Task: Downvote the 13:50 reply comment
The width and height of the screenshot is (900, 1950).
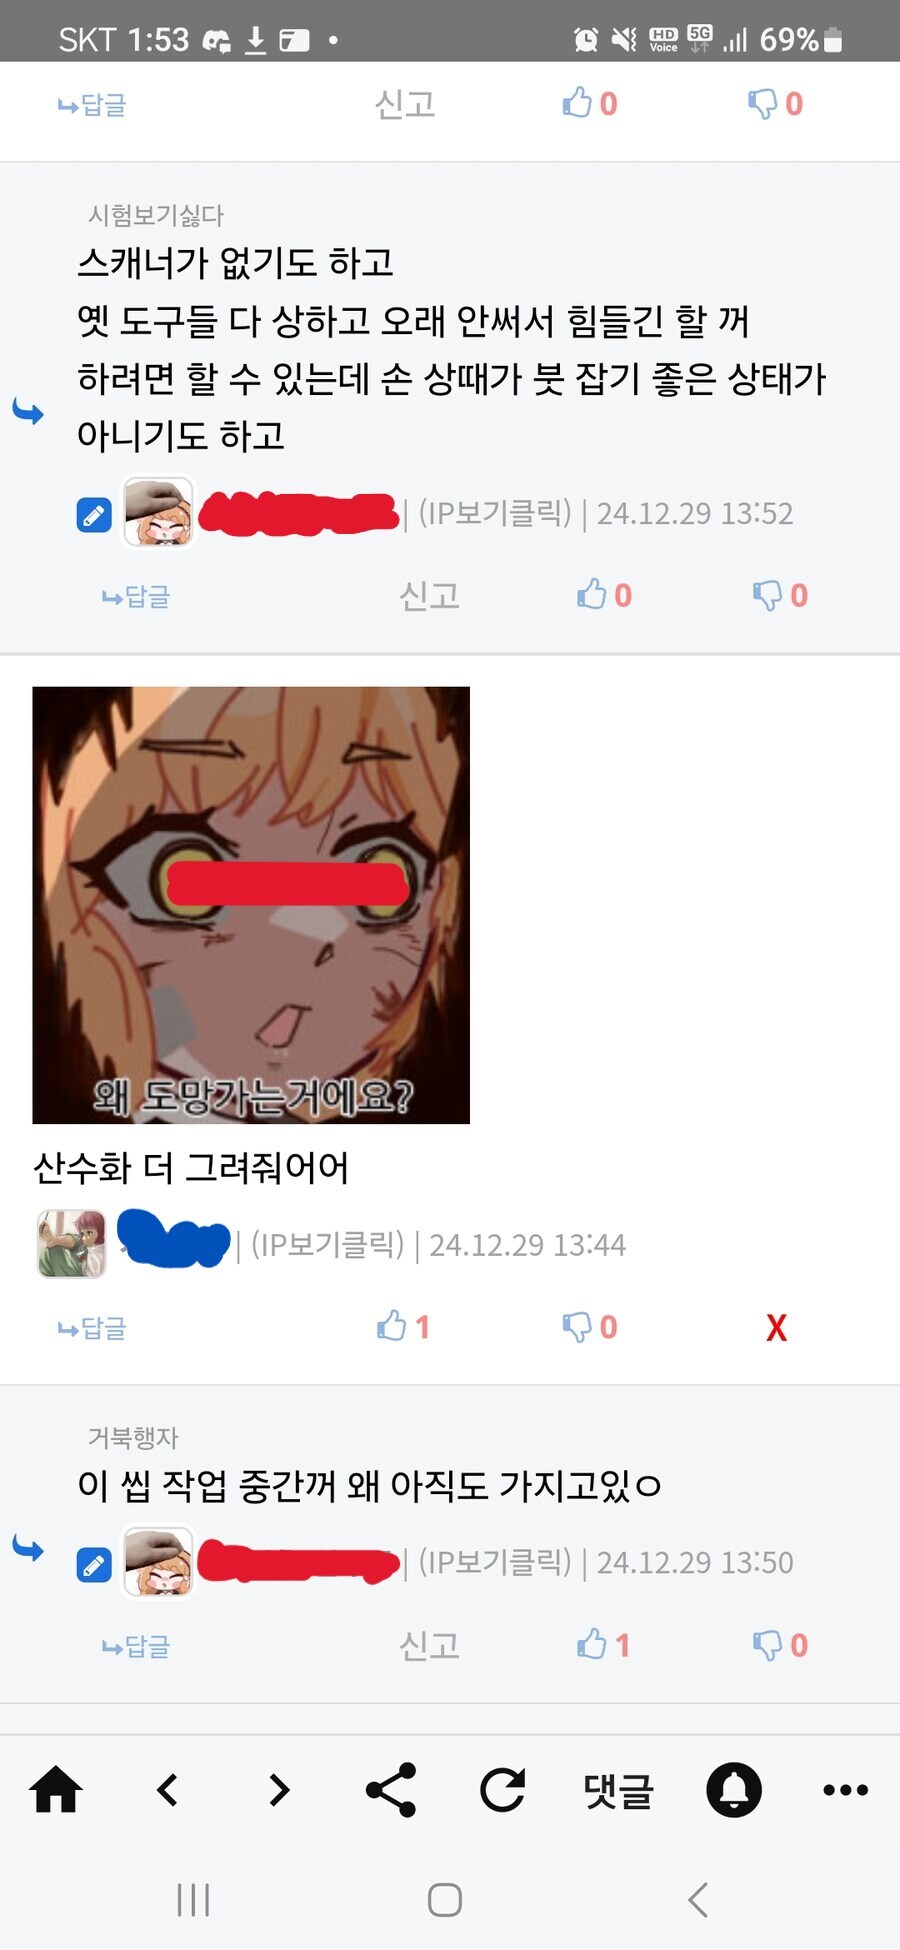Action: coord(780,1645)
